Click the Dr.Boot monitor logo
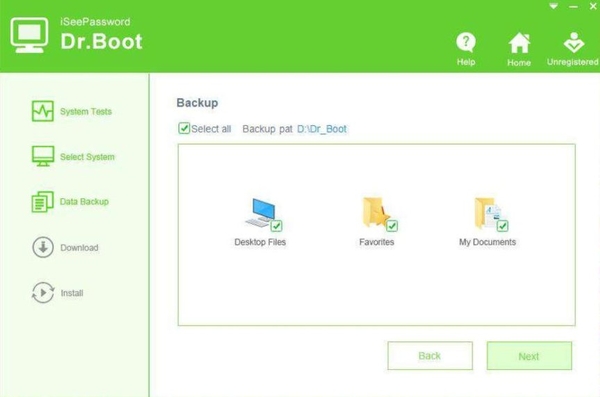The width and height of the screenshot is (600, 397). pos(29,35)
